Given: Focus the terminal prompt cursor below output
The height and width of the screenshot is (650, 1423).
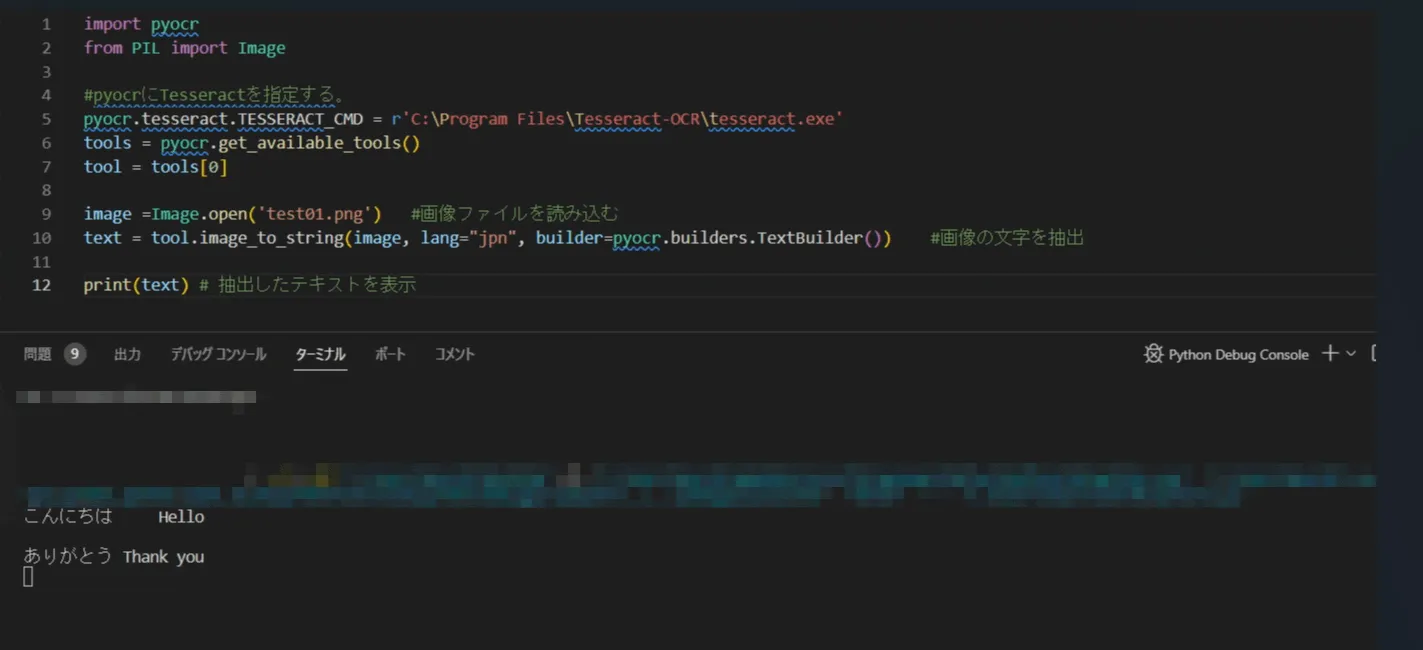Looking at the screenshot, I should tap(28, 577).
